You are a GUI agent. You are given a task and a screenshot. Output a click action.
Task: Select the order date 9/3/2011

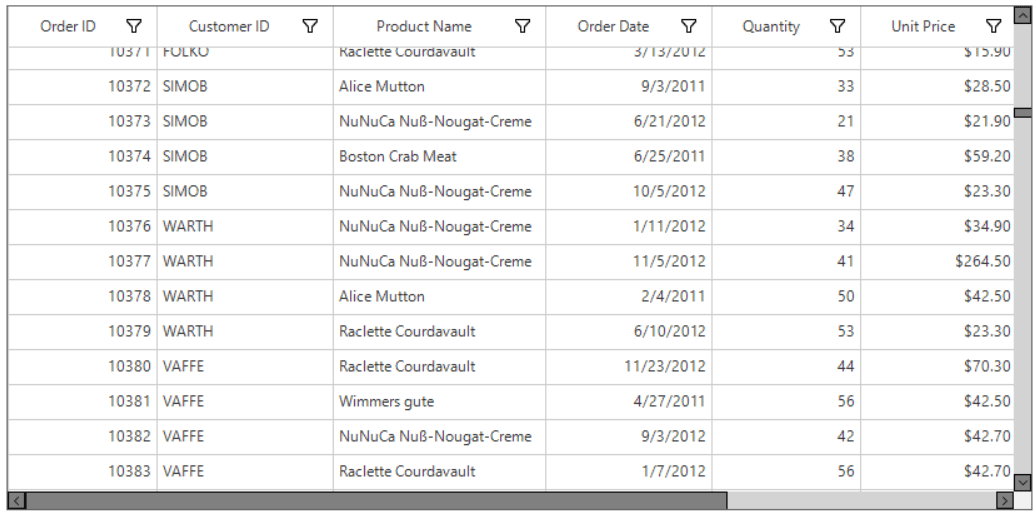click(629, 87)
